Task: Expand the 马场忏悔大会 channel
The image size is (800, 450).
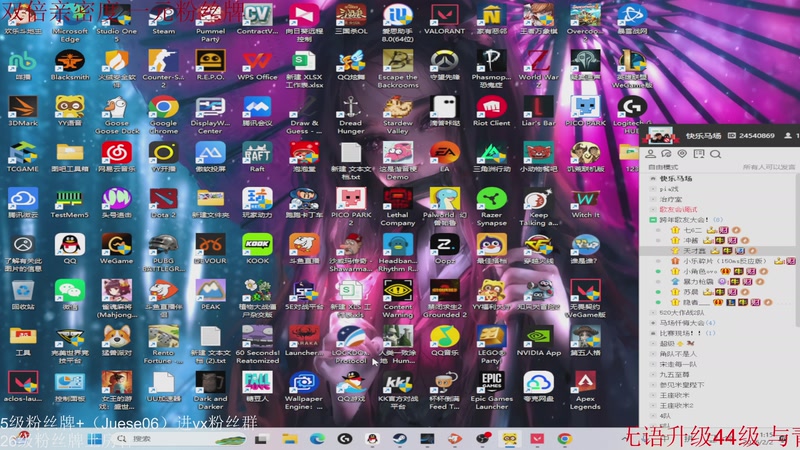Action: (x=653, y=323)
